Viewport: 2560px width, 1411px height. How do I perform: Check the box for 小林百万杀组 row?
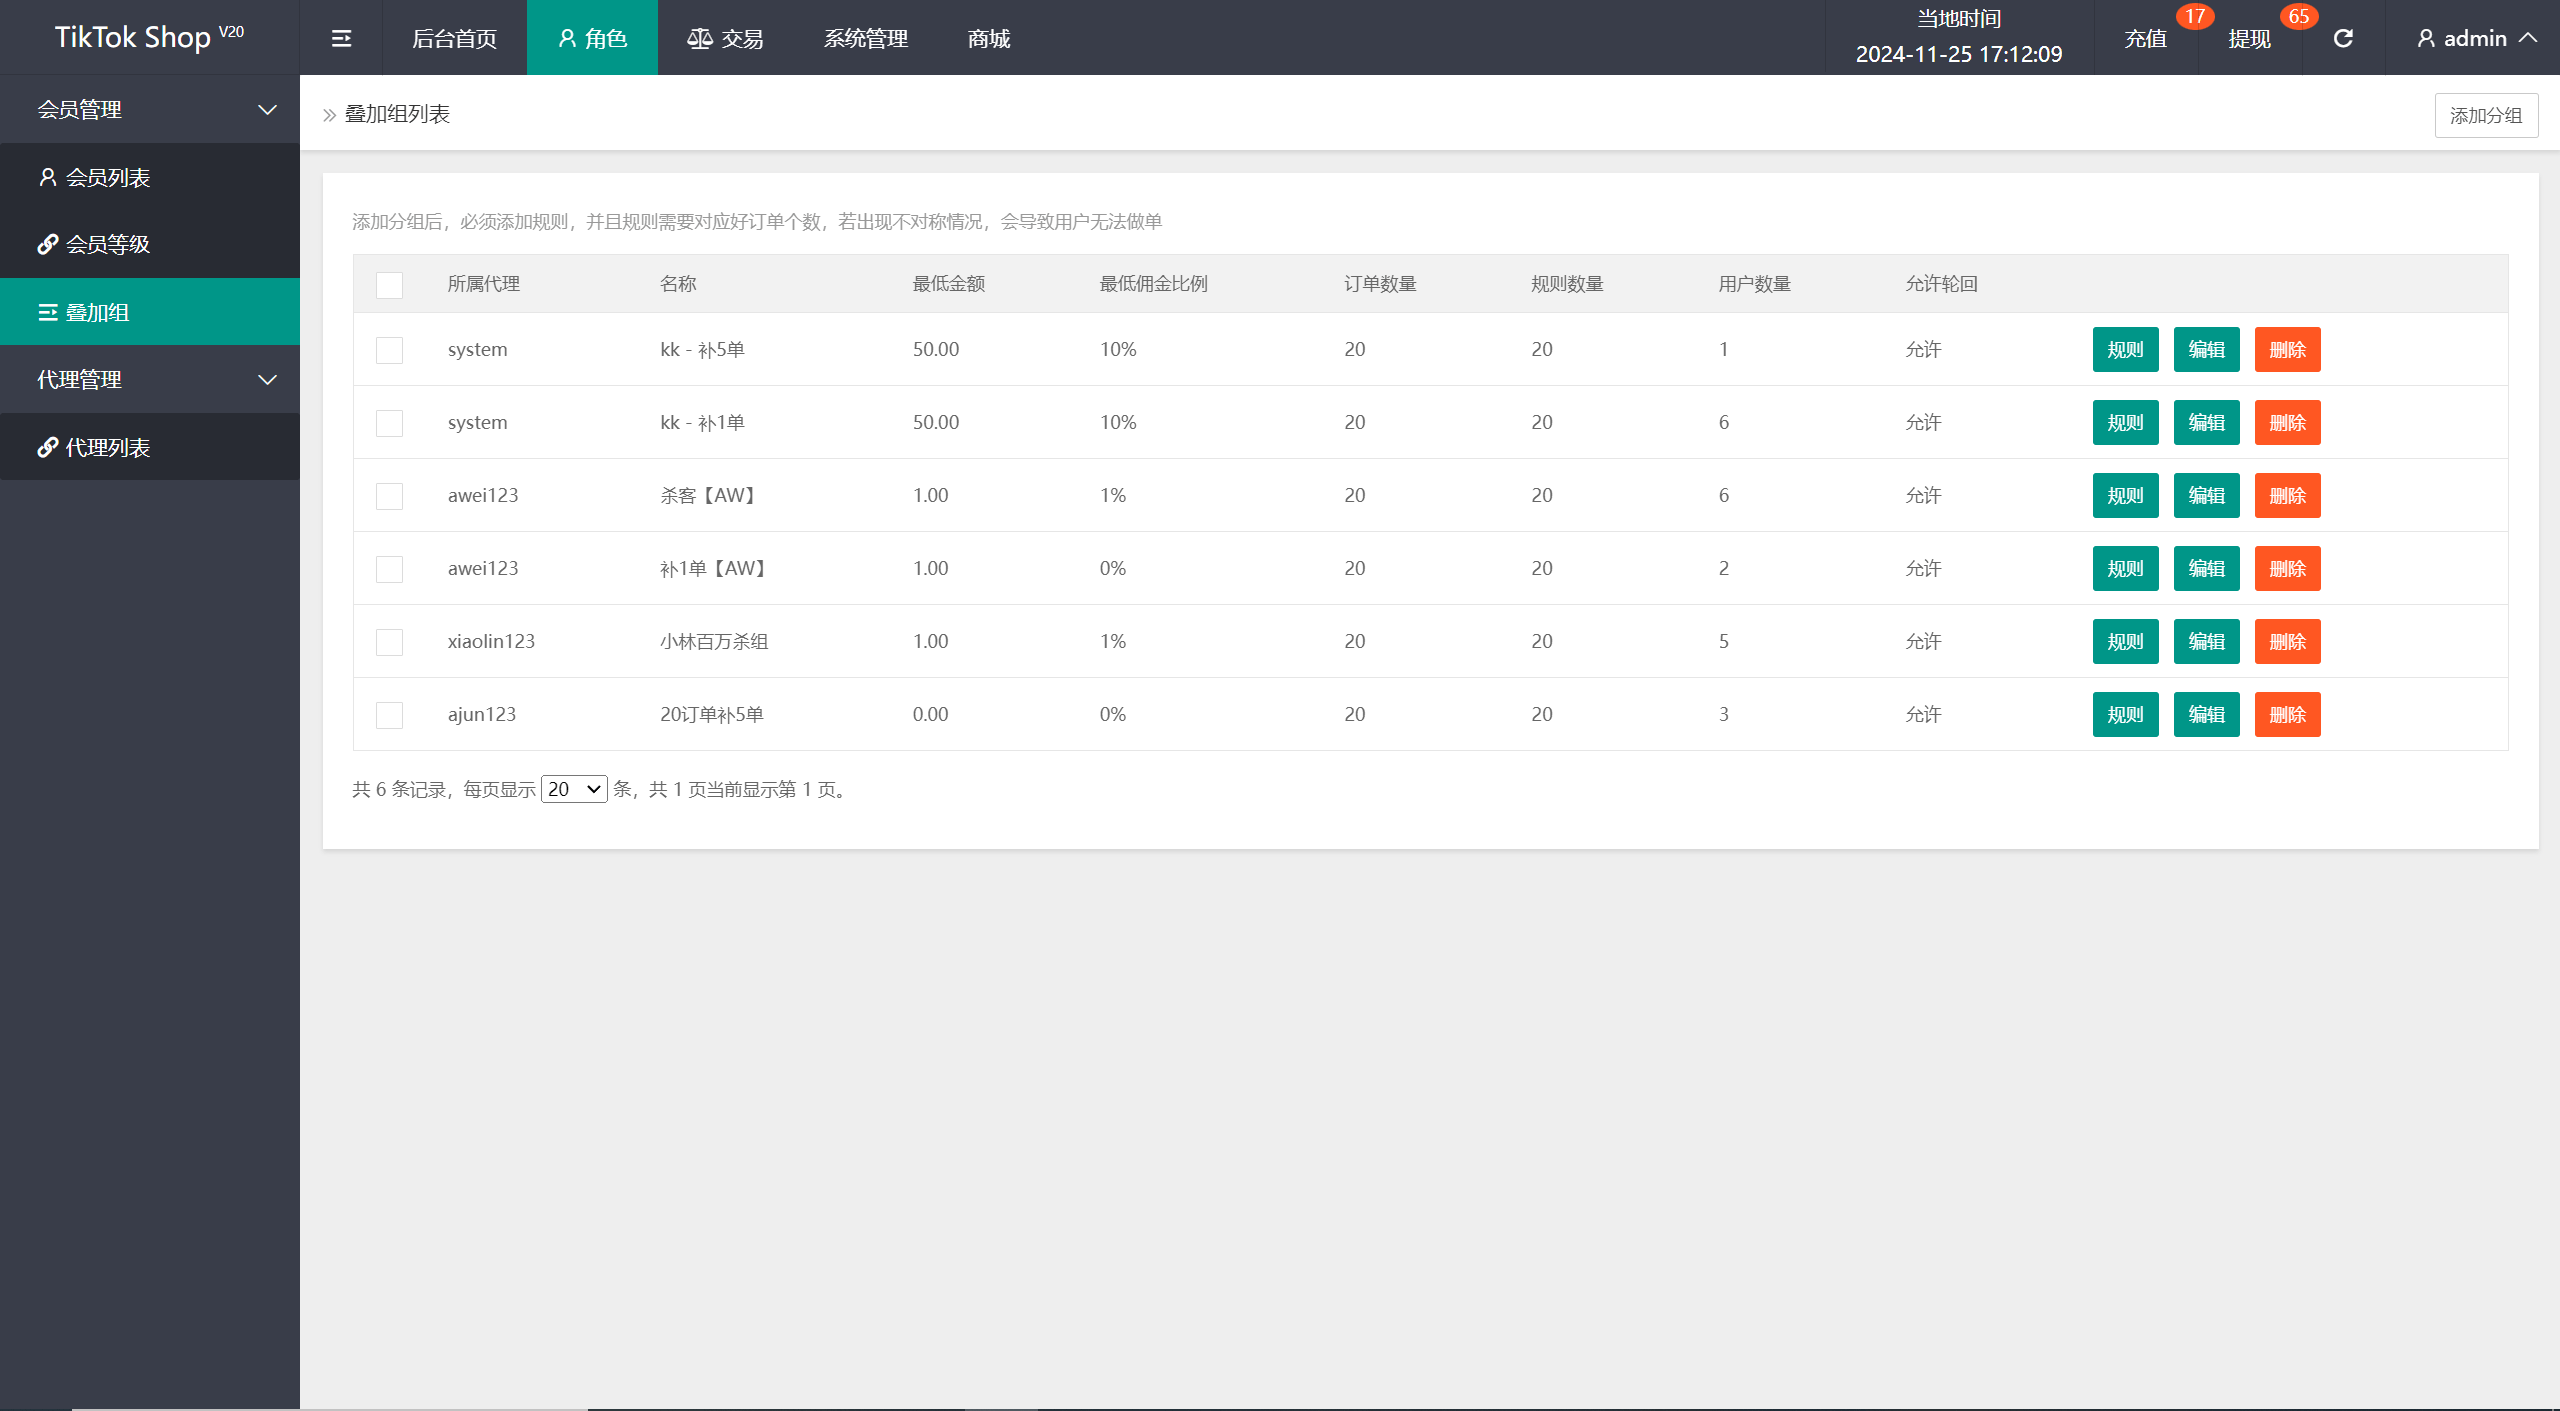[x=389, y=642]
